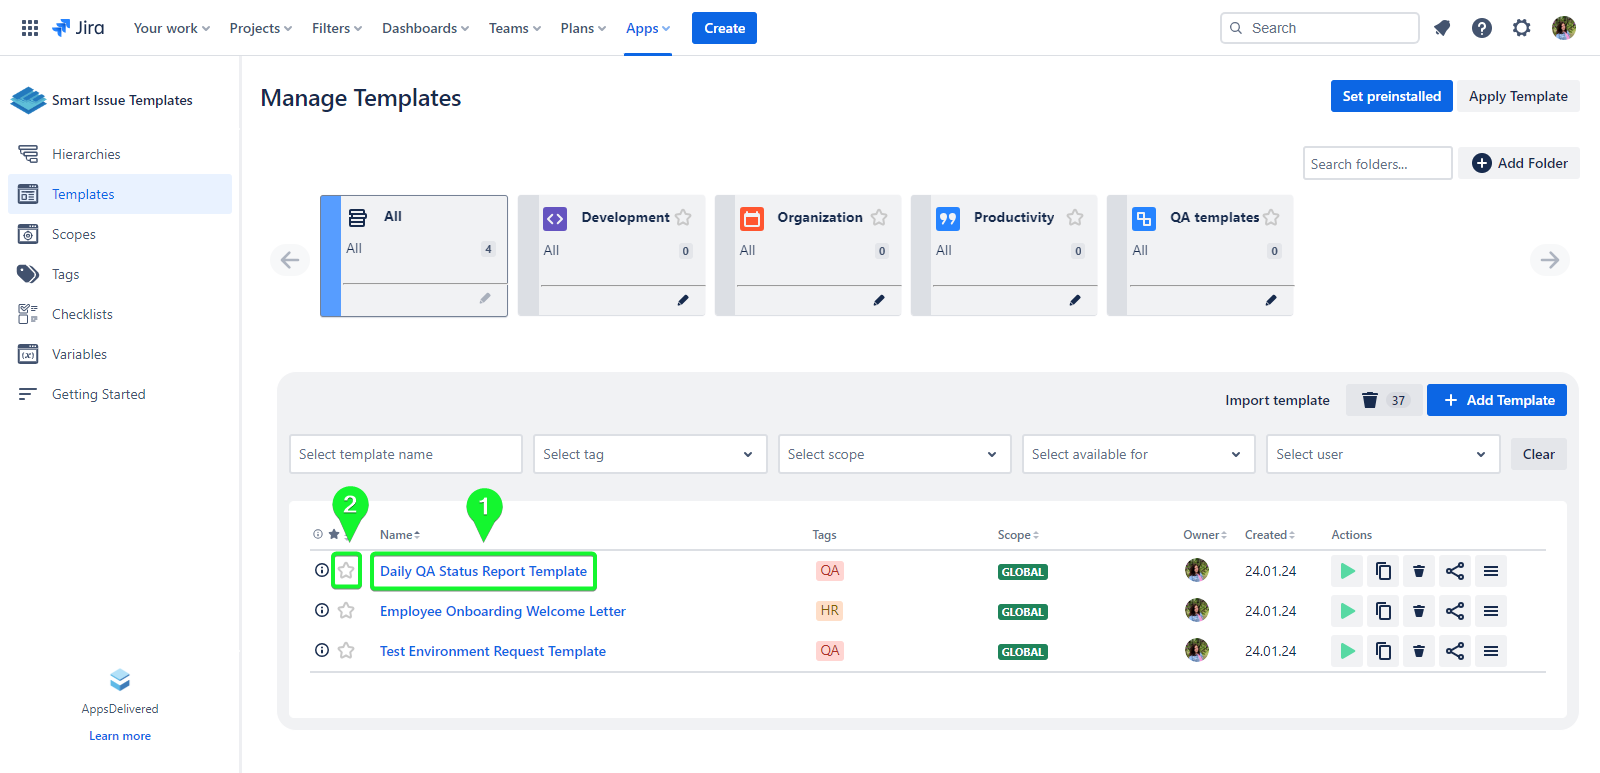Image resolution: width=1600 pixels, height=773 pixels.
Task: Open the menu for Employee Onboarding Welcome Letter
Action: point(1490,611)
